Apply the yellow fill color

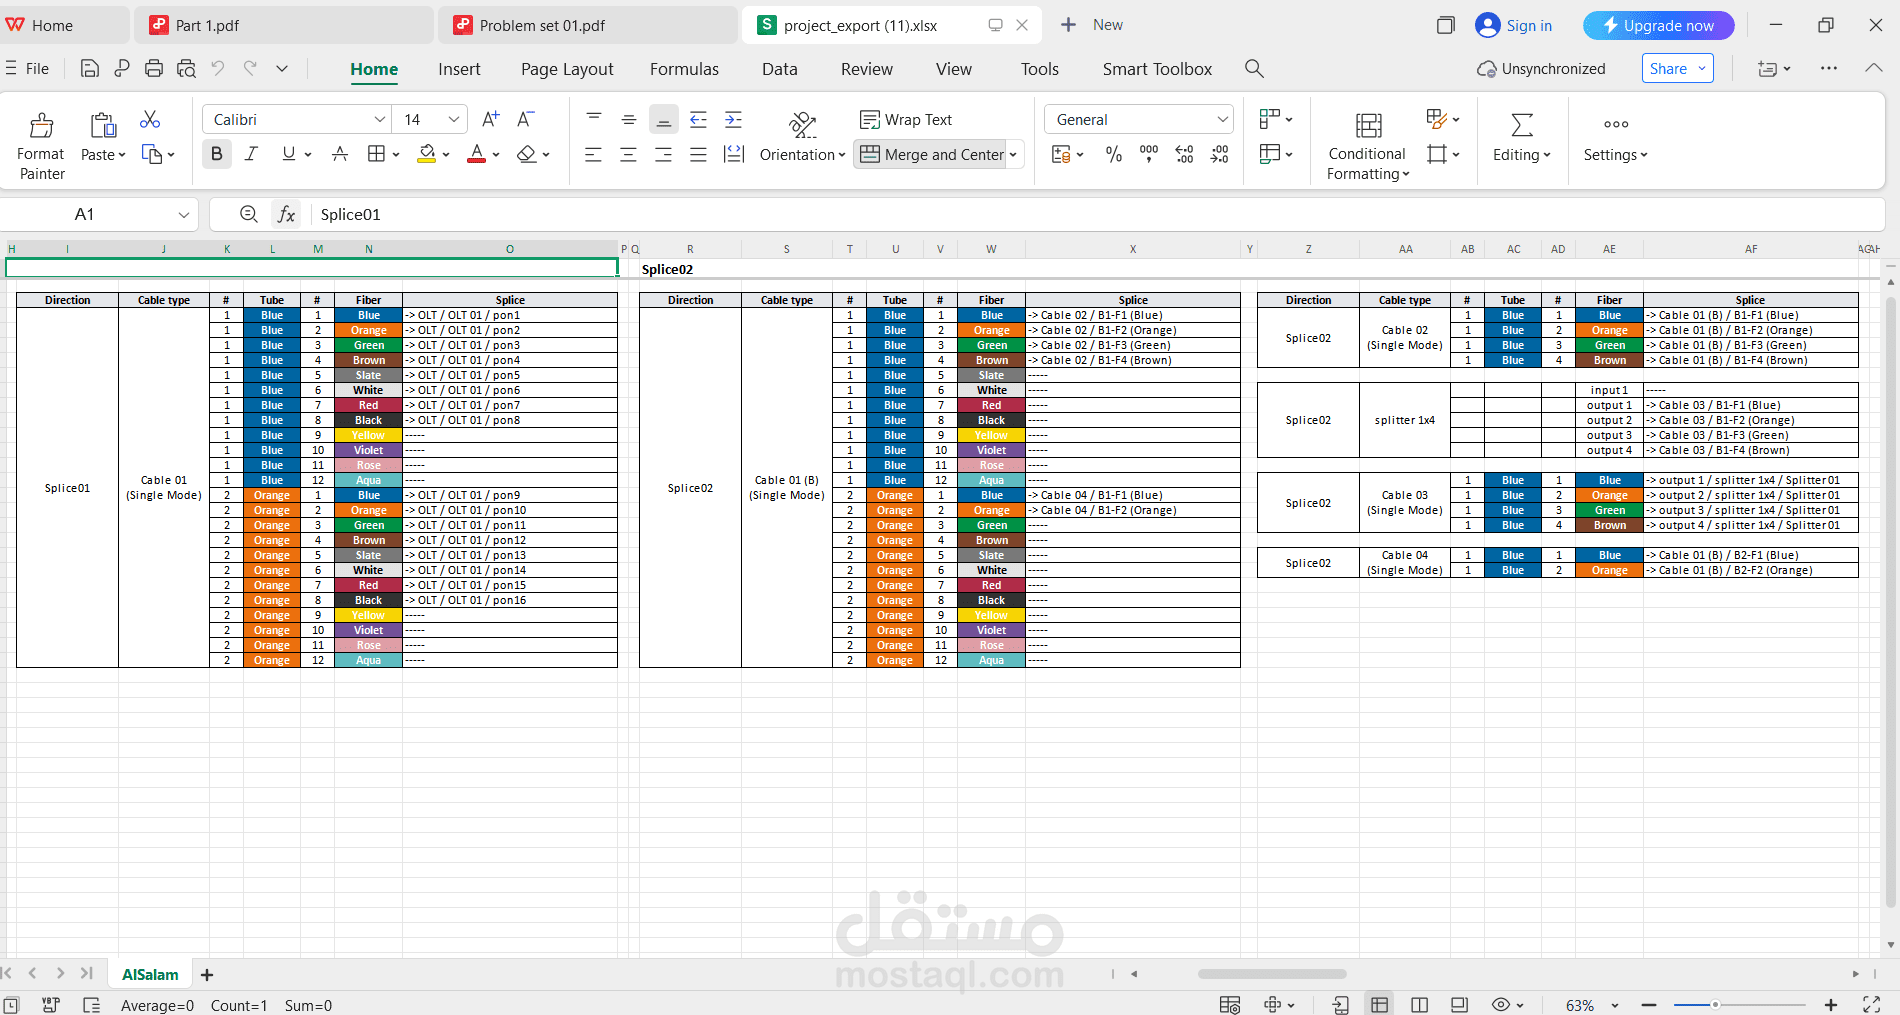coord(427,154)
